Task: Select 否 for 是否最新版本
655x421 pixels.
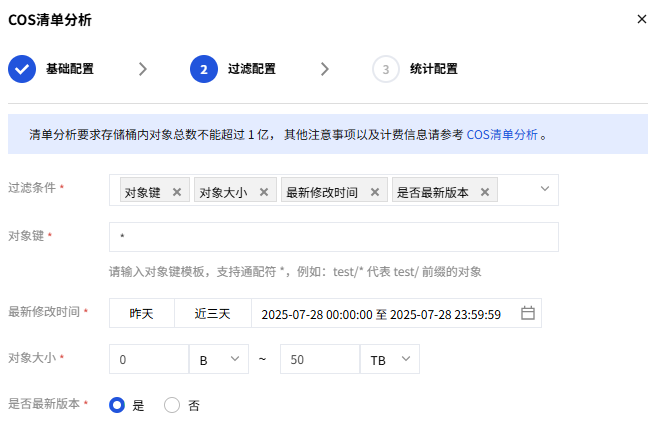Action: point(172,405)
